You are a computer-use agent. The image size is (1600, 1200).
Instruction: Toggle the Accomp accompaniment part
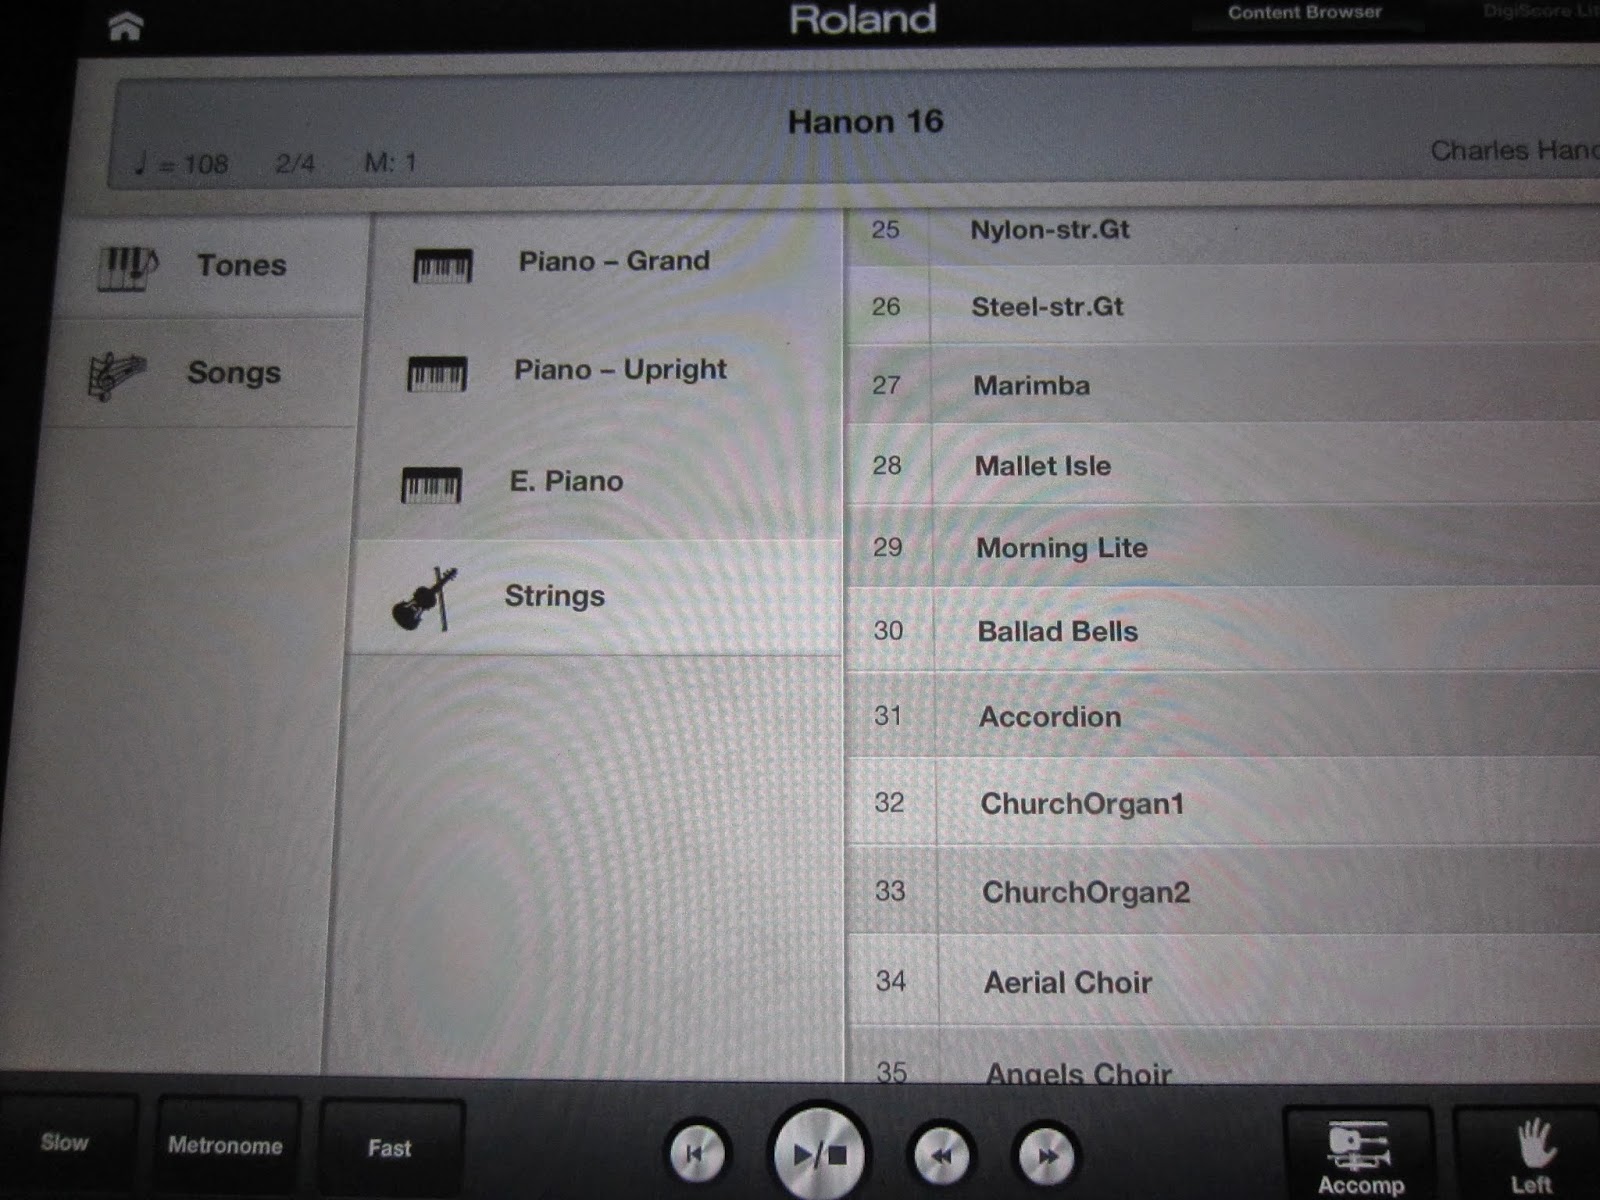click(x=1359, y=1156)
